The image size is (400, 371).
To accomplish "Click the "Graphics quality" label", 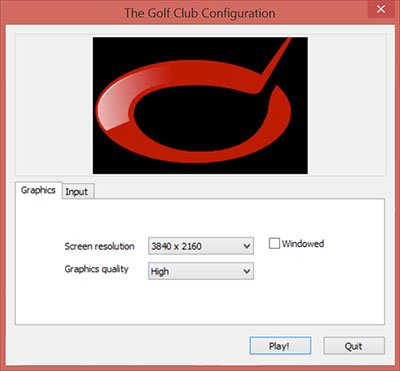I will (x=96, y=269).
